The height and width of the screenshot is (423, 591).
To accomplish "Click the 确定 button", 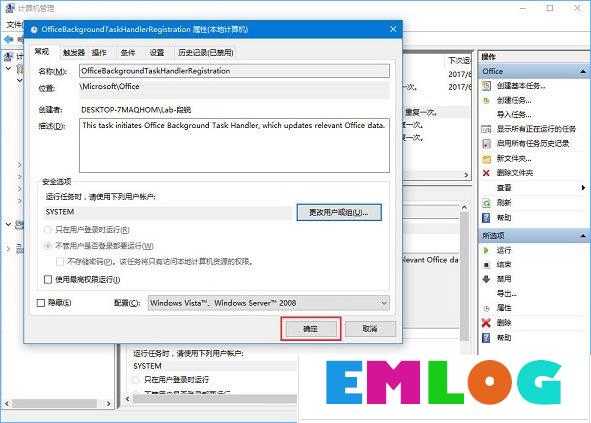I will tap(311, 329).
